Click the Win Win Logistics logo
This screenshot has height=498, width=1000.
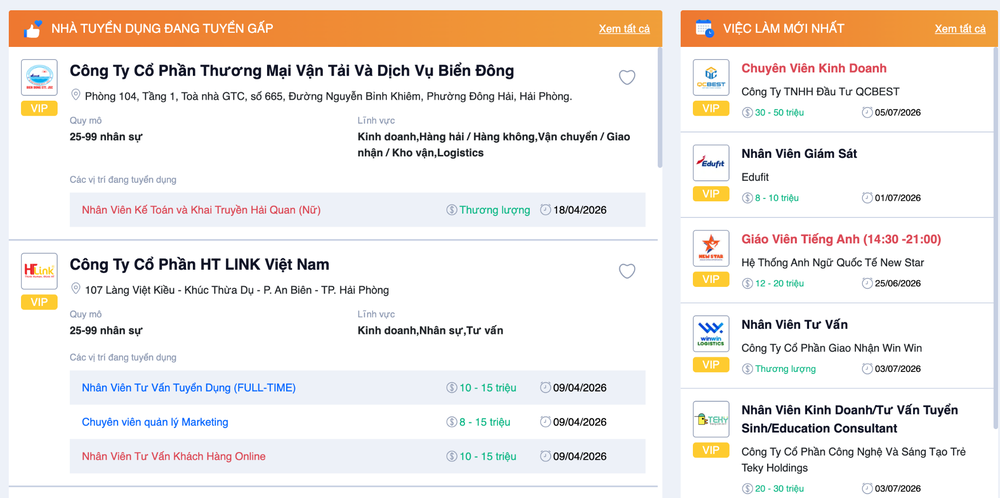711,334
